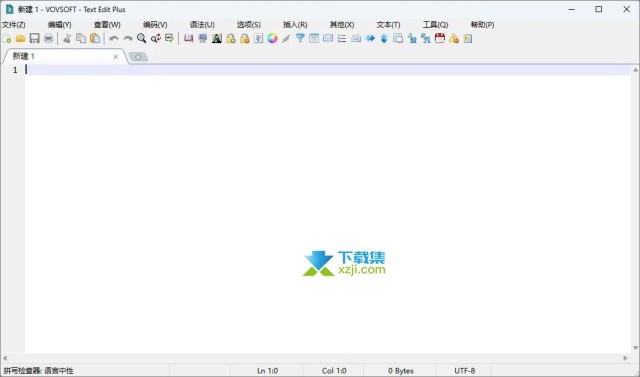The height and width of the screenshot is (377, 640).
Task: Click the Ln 1:0 status indicator
Action: point(267,371)
